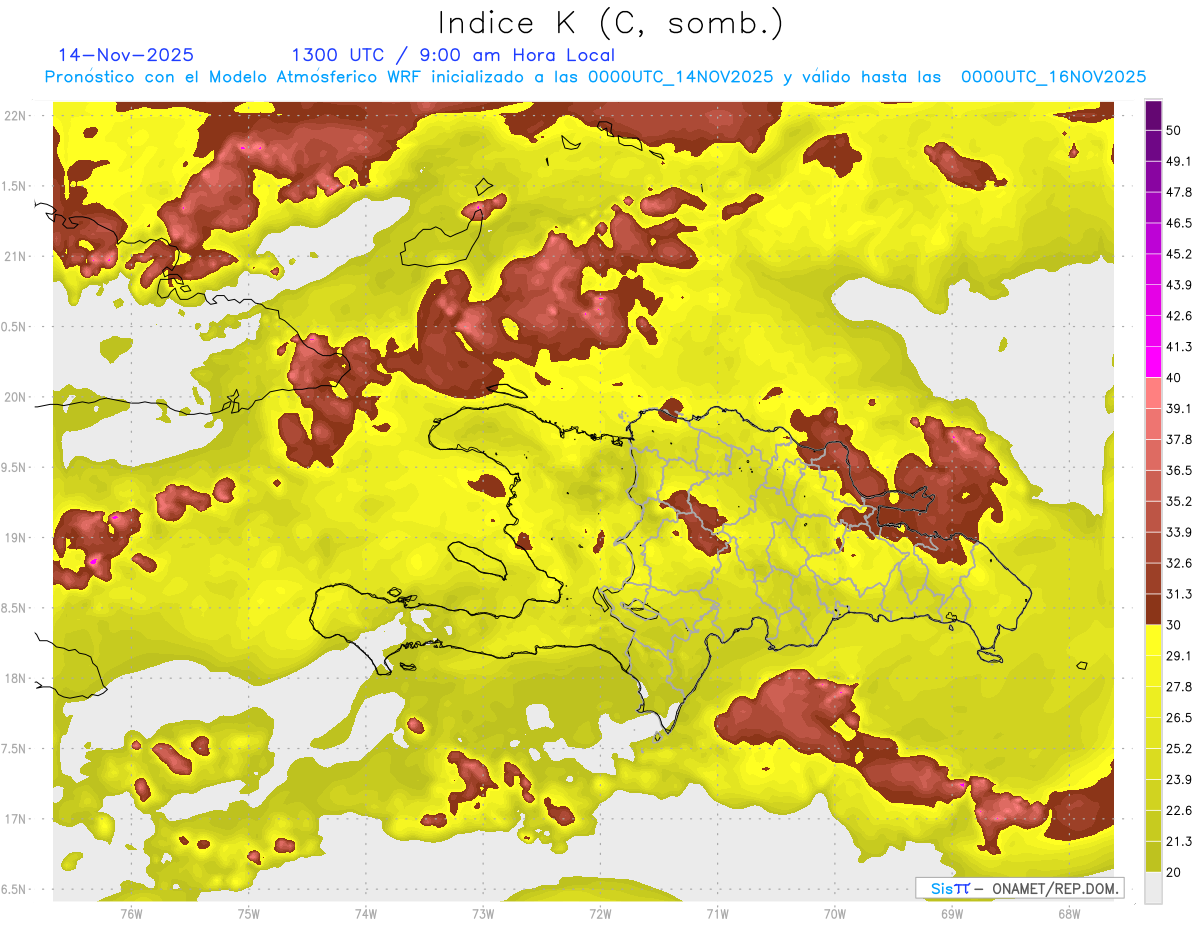Click the '76W' longitude label
Viewport: 1200px width, 927px height.
coord(131,913)
